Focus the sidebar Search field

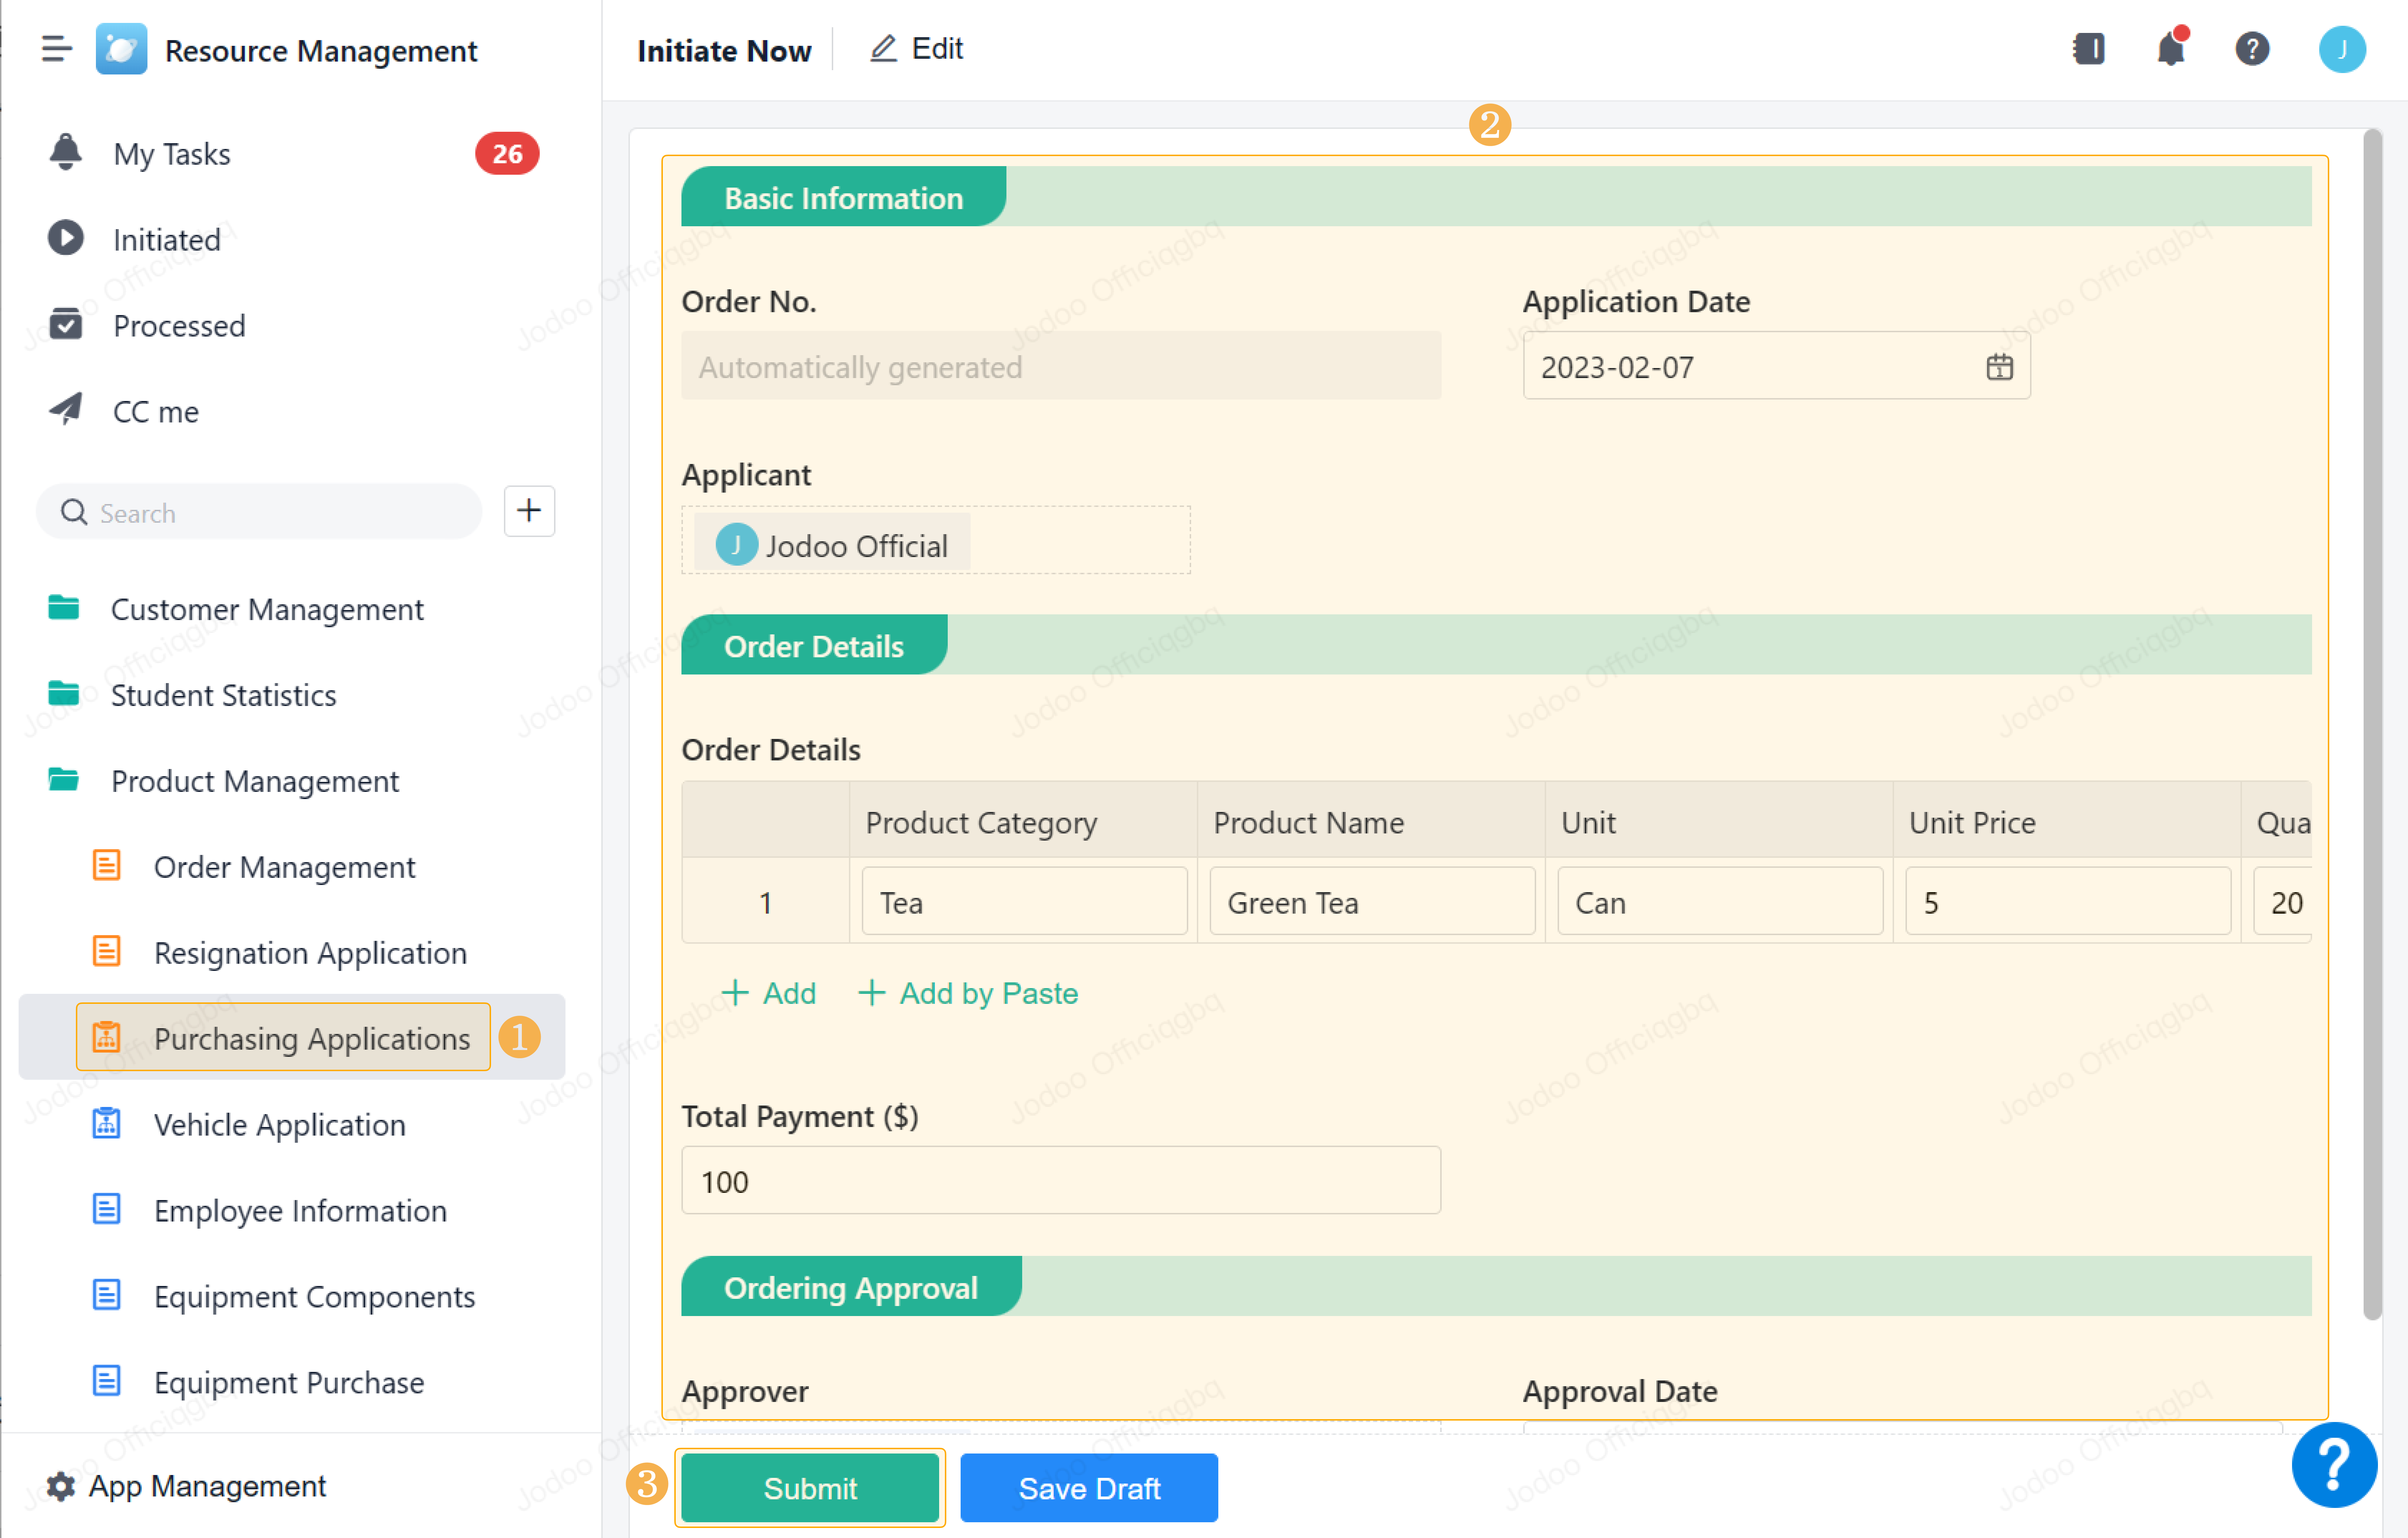[259, 512]
